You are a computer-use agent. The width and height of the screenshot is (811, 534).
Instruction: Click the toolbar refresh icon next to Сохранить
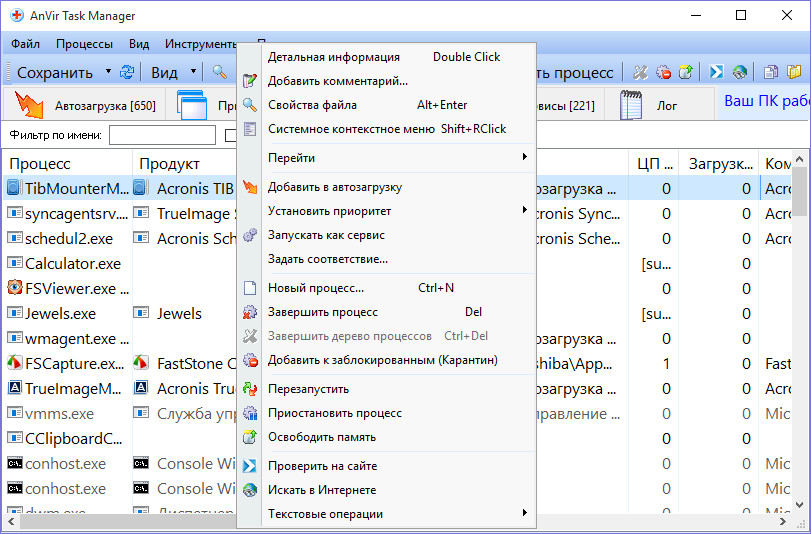[127, 72]
